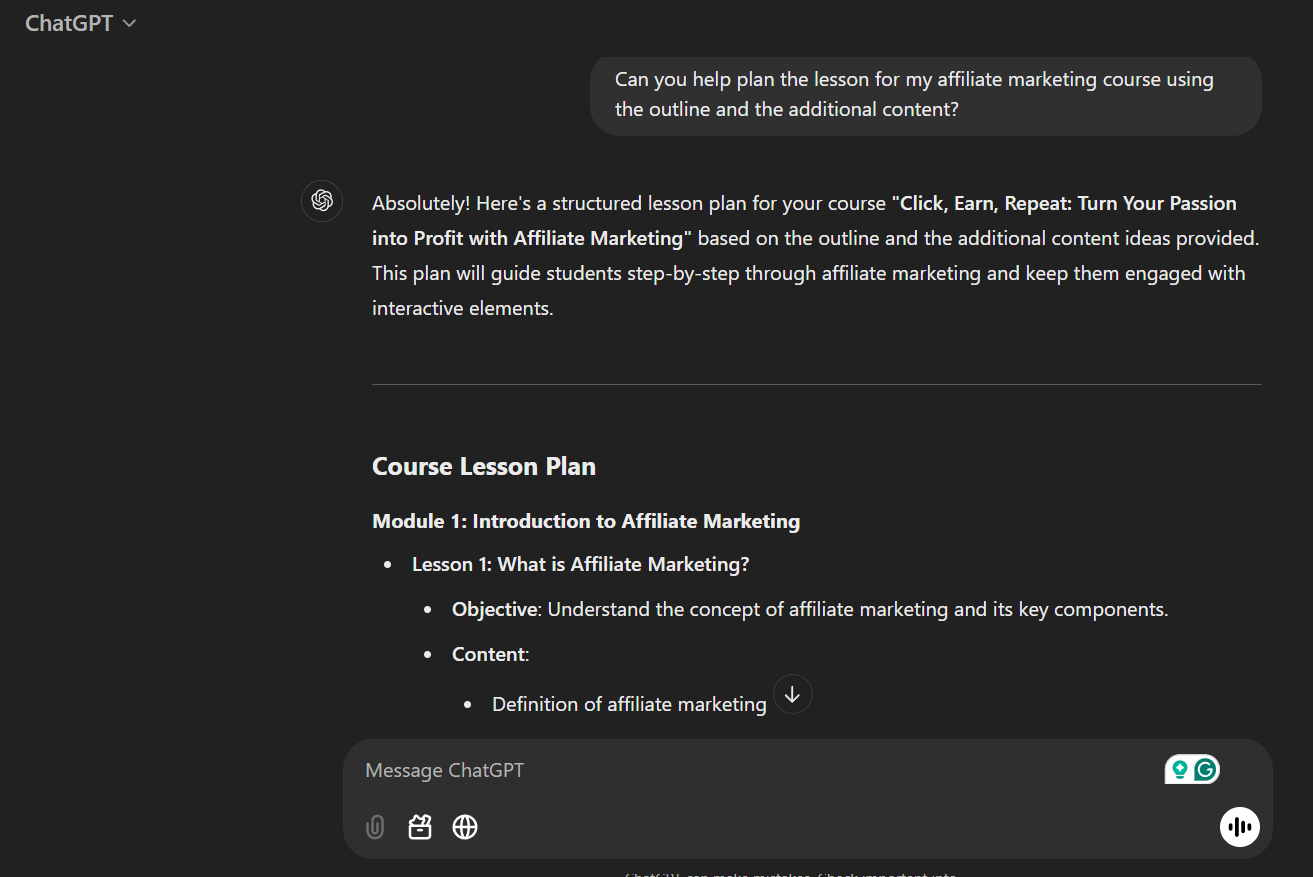Click the Definition of affiliate marketing bullet
The image size is (1313, 877).
629,704
